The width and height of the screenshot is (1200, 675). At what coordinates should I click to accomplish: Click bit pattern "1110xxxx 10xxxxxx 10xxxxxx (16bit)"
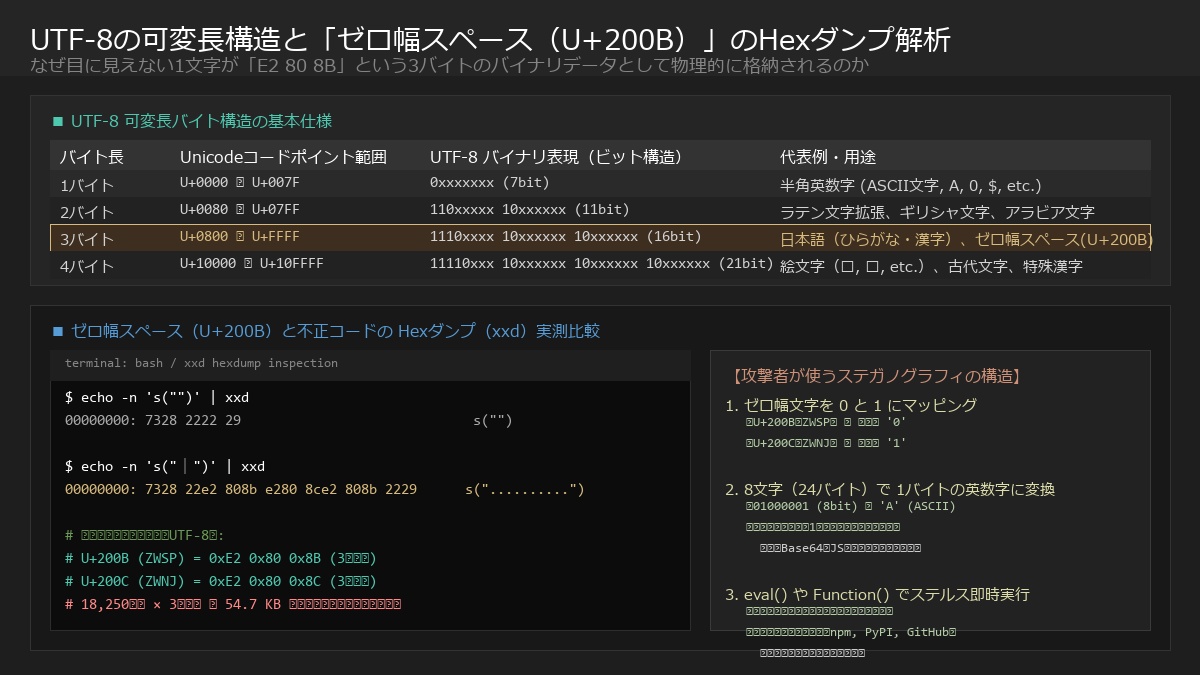click(566, 237)
